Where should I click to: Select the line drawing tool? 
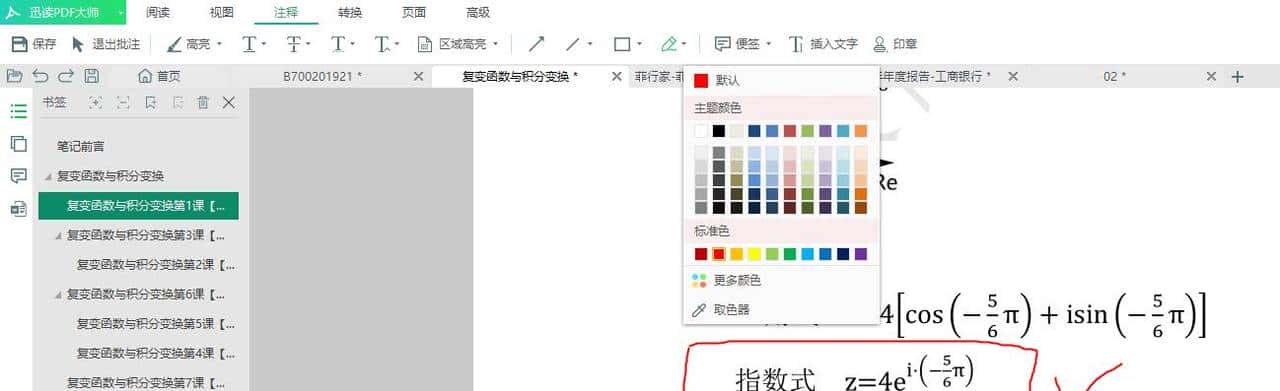tap(573, 44)
